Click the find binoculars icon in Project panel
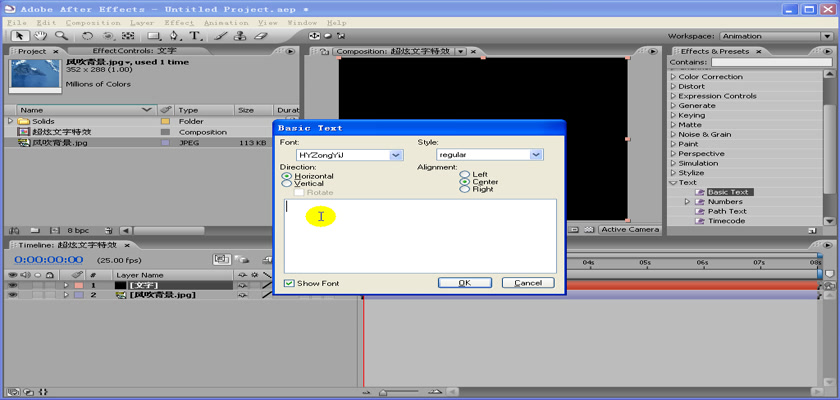 pos(14,230)
